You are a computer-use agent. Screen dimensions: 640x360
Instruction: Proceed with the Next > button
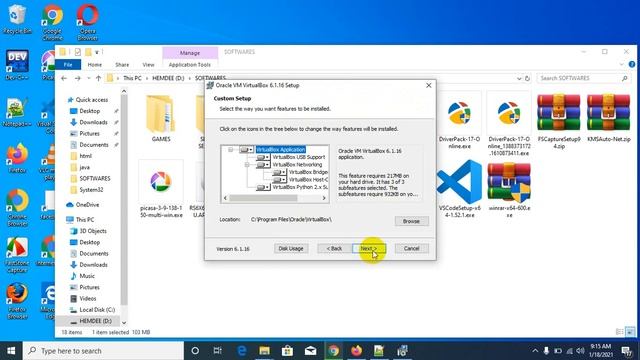pos(369,248)
